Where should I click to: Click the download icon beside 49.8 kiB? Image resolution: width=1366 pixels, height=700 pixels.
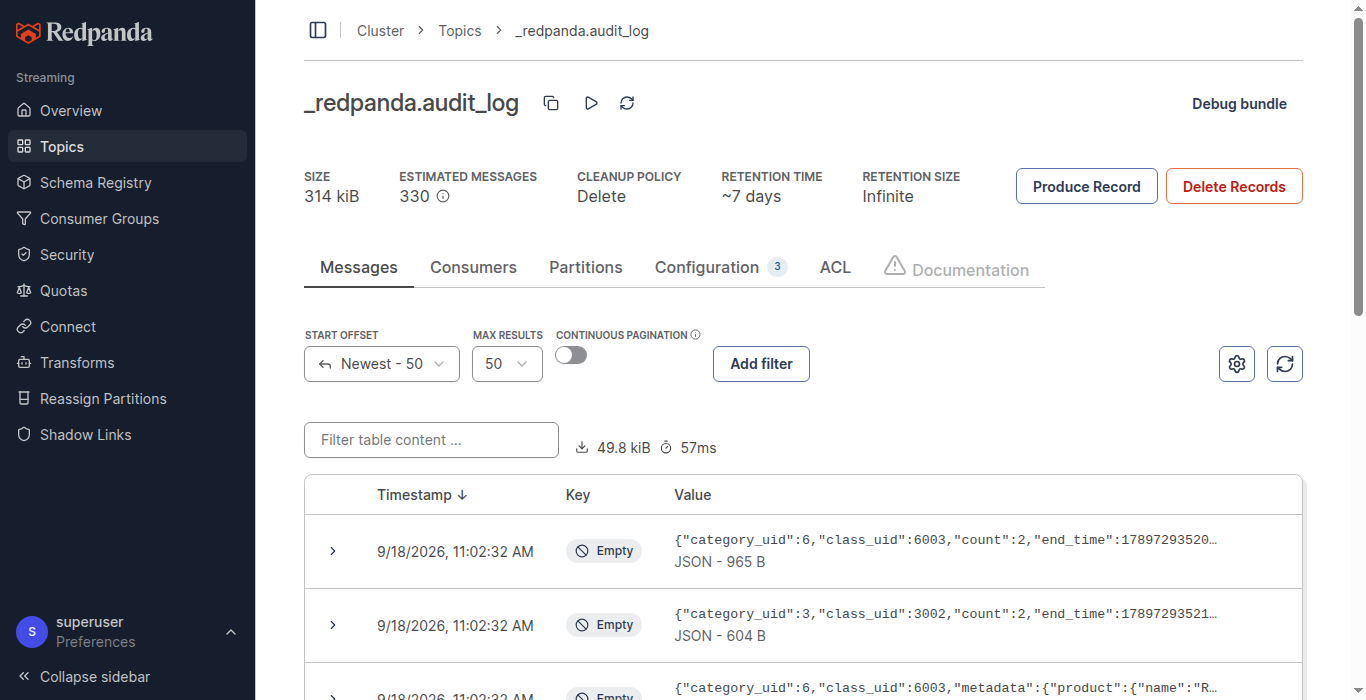coord(582,448)
